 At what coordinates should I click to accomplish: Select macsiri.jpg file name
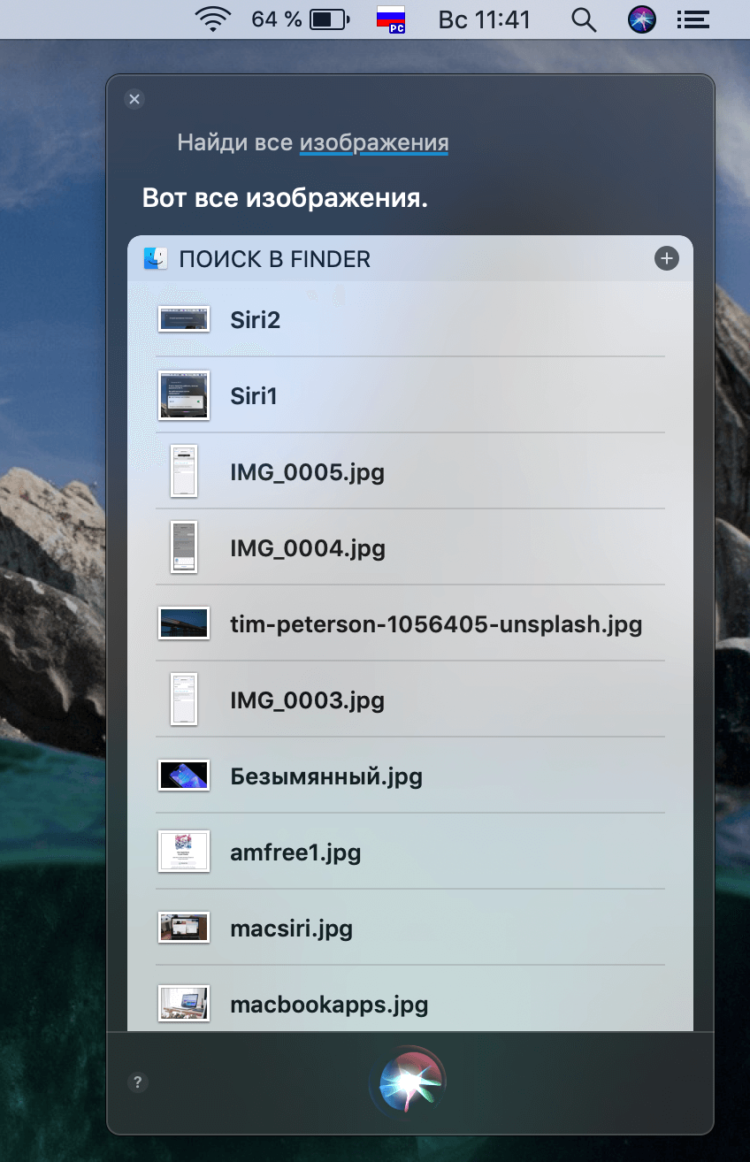[291, 929]
